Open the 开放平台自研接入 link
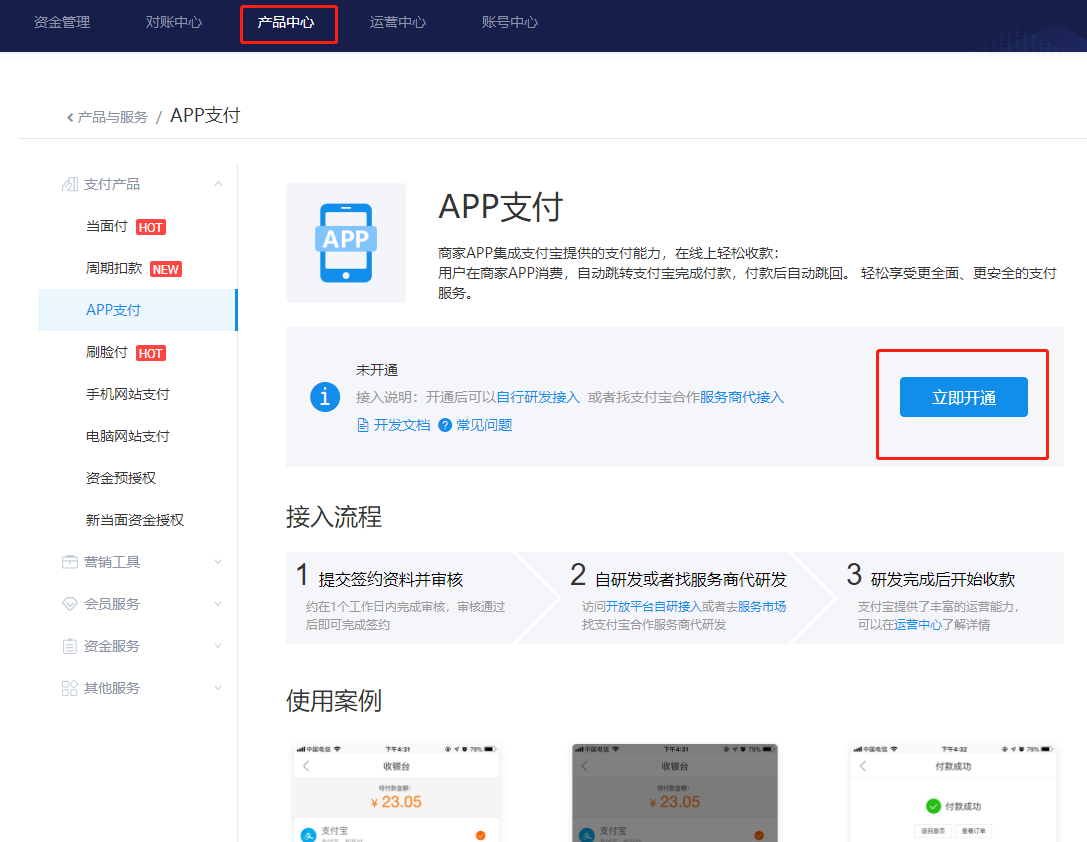Screen dimensions: 1087x842 pos(654,606)
